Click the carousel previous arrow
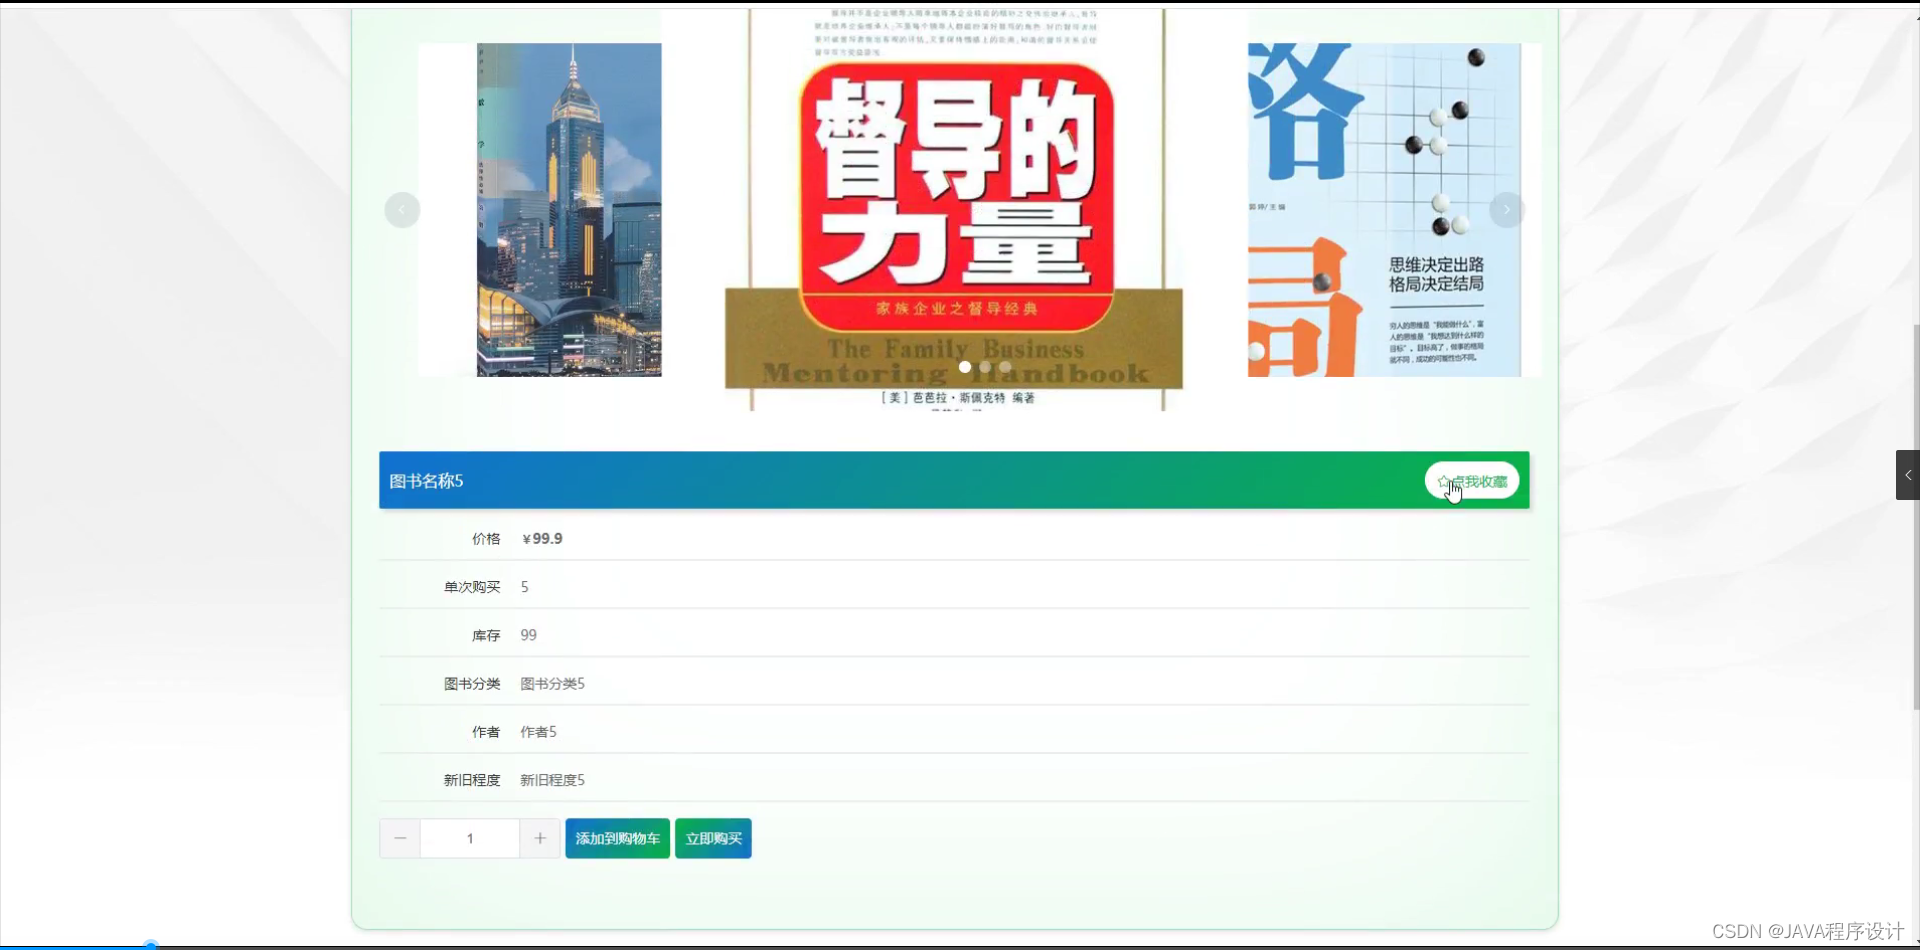The width and height of the screenshot is (1920, 950). coord(402,210)
